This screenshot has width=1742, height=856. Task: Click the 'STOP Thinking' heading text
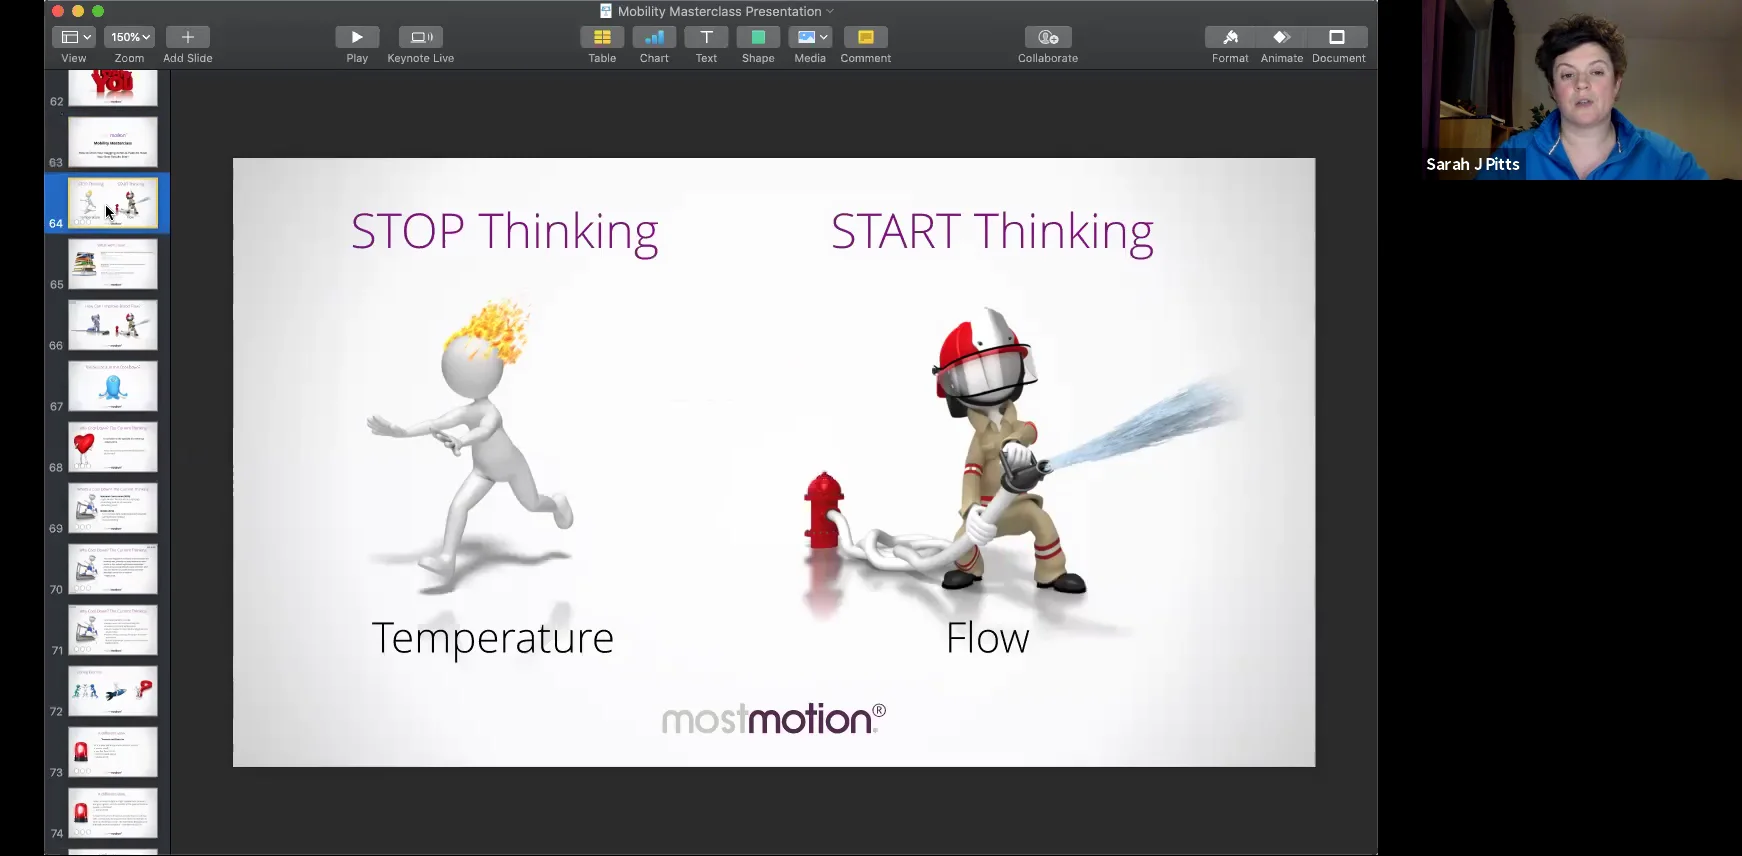pos(505,232)
